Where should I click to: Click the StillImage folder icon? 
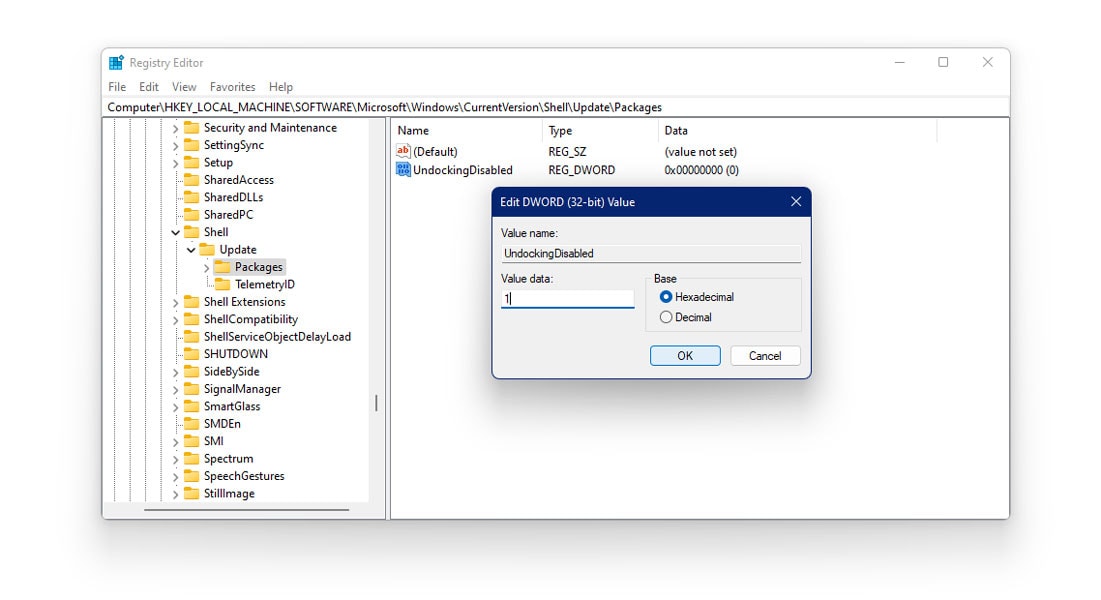(x=192, y=493)
